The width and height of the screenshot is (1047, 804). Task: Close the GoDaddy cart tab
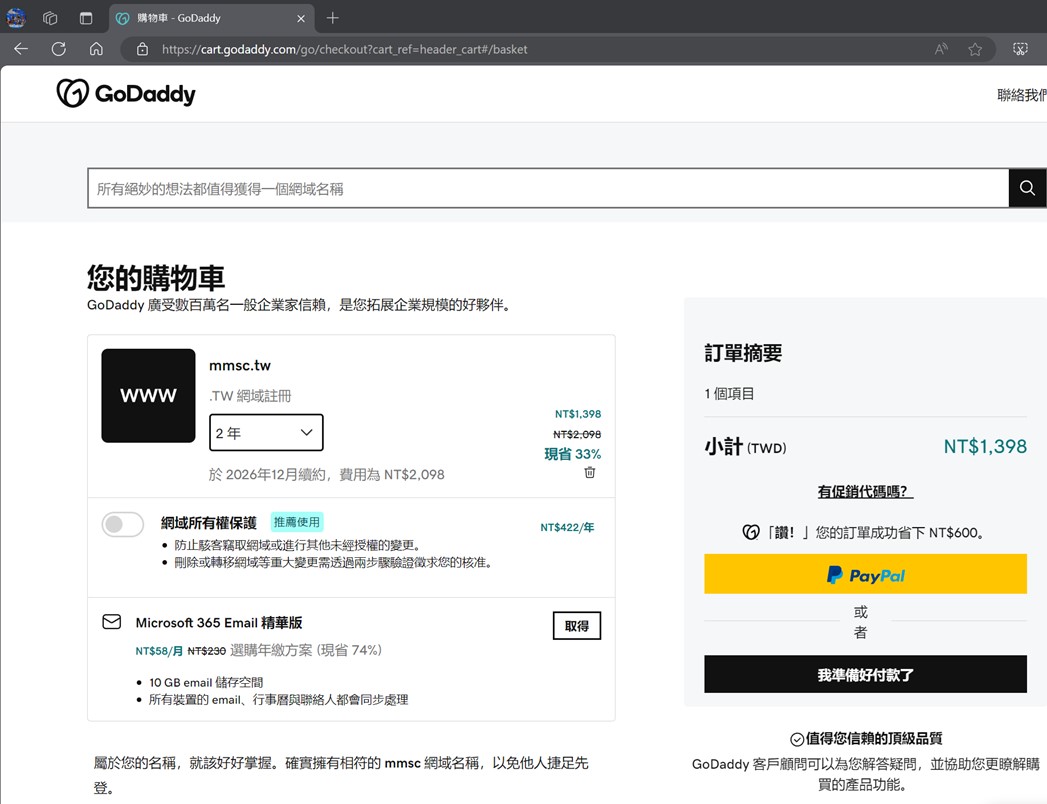pyautogui.click(x=300, y=19)
